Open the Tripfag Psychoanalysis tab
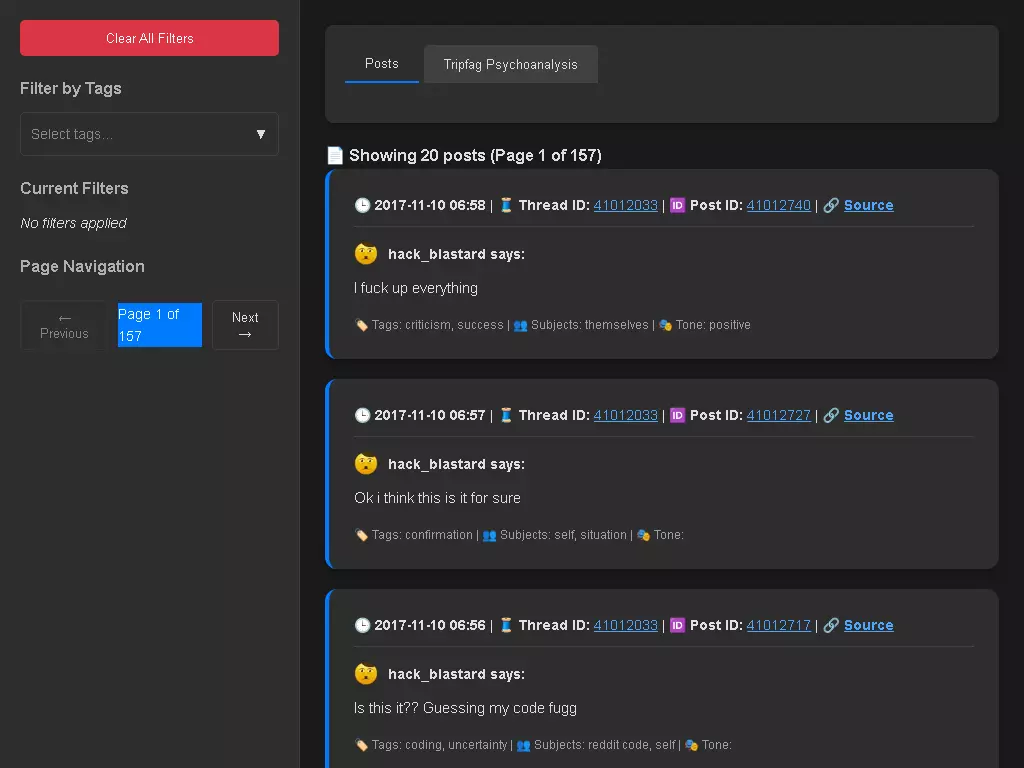This screenshot has width=1024, height=768. coord(511,64)
